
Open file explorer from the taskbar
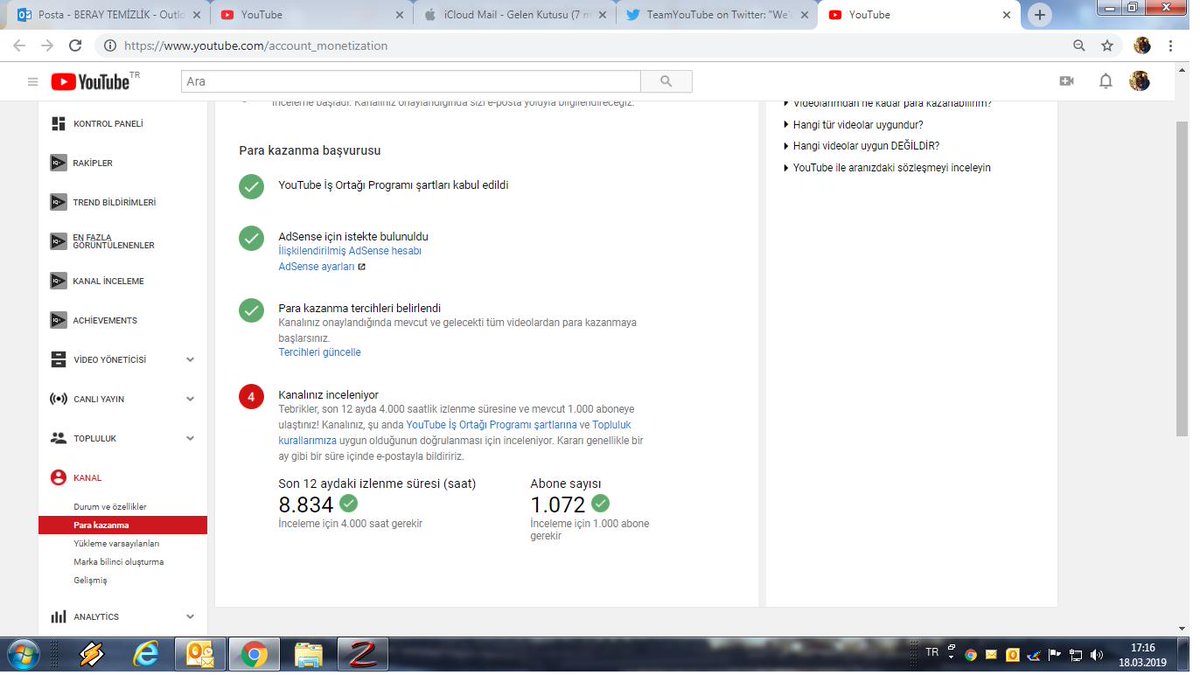tap(308, 655)
